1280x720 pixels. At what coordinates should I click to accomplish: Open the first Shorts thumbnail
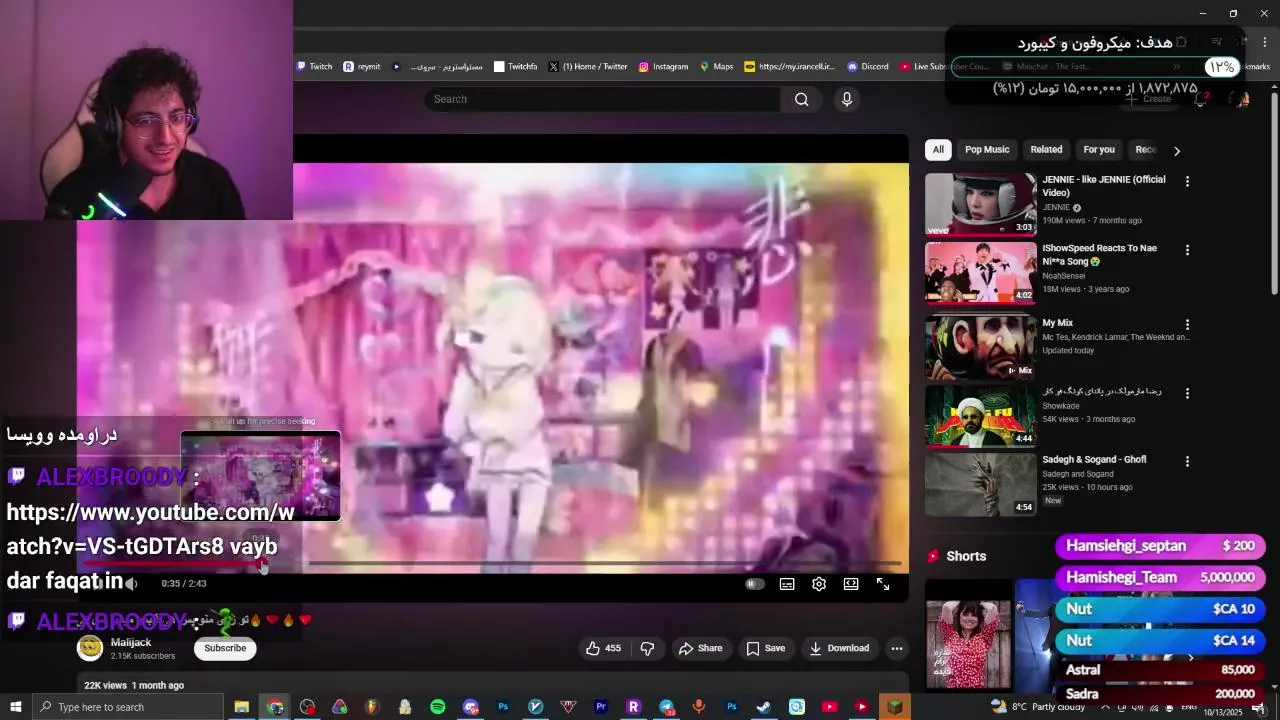coord(968,634)
